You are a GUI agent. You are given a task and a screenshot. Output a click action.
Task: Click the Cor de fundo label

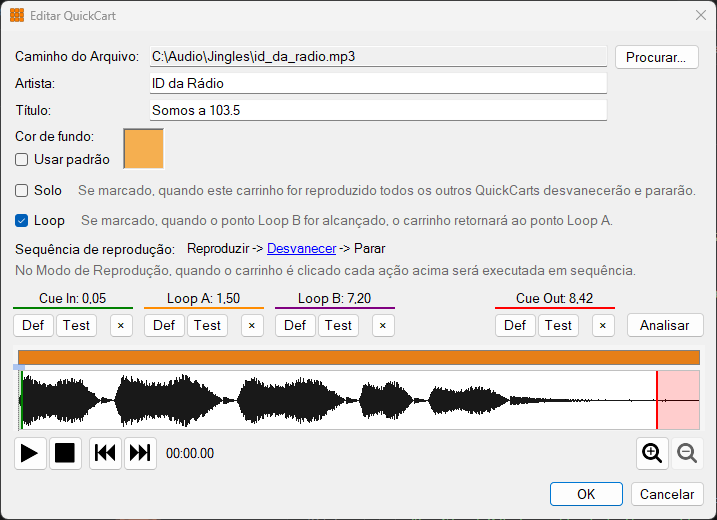(x=54, y=136)
